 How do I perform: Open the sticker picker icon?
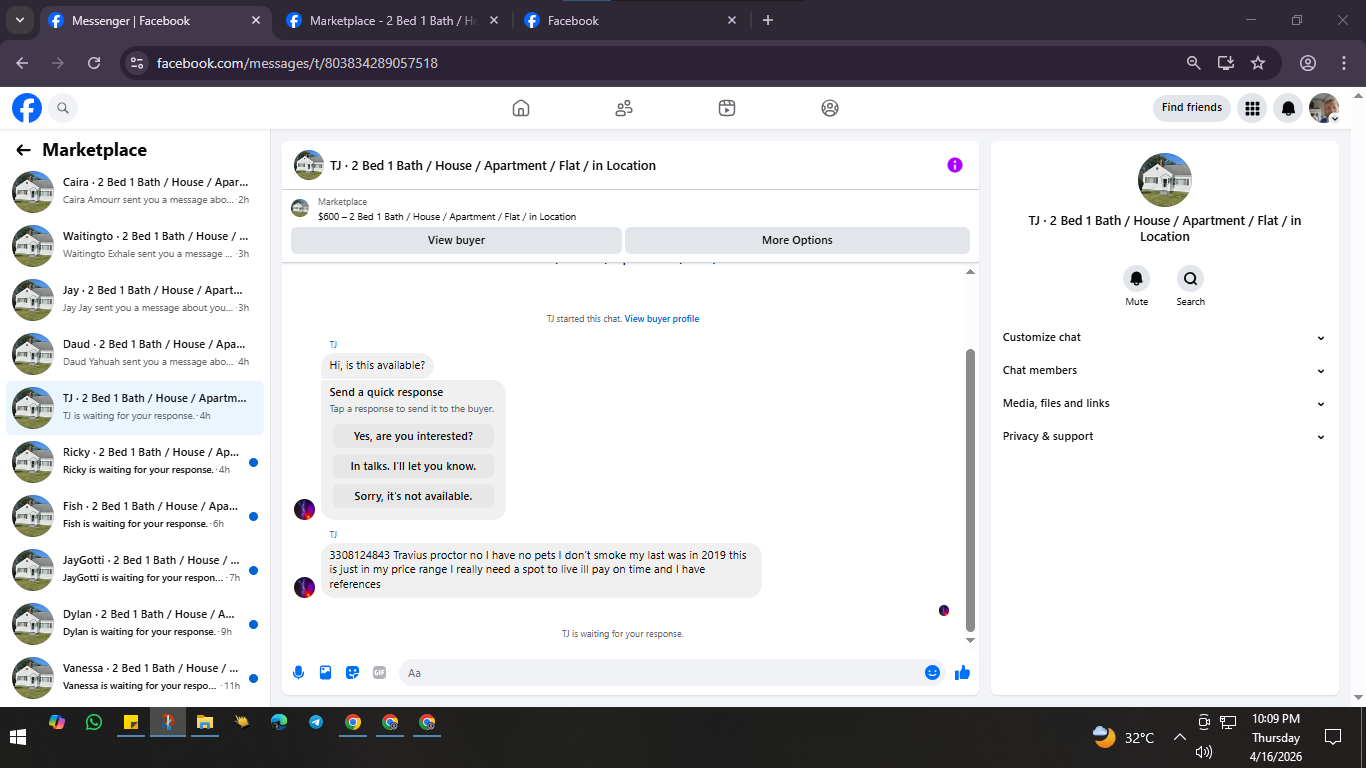(352, 673)
